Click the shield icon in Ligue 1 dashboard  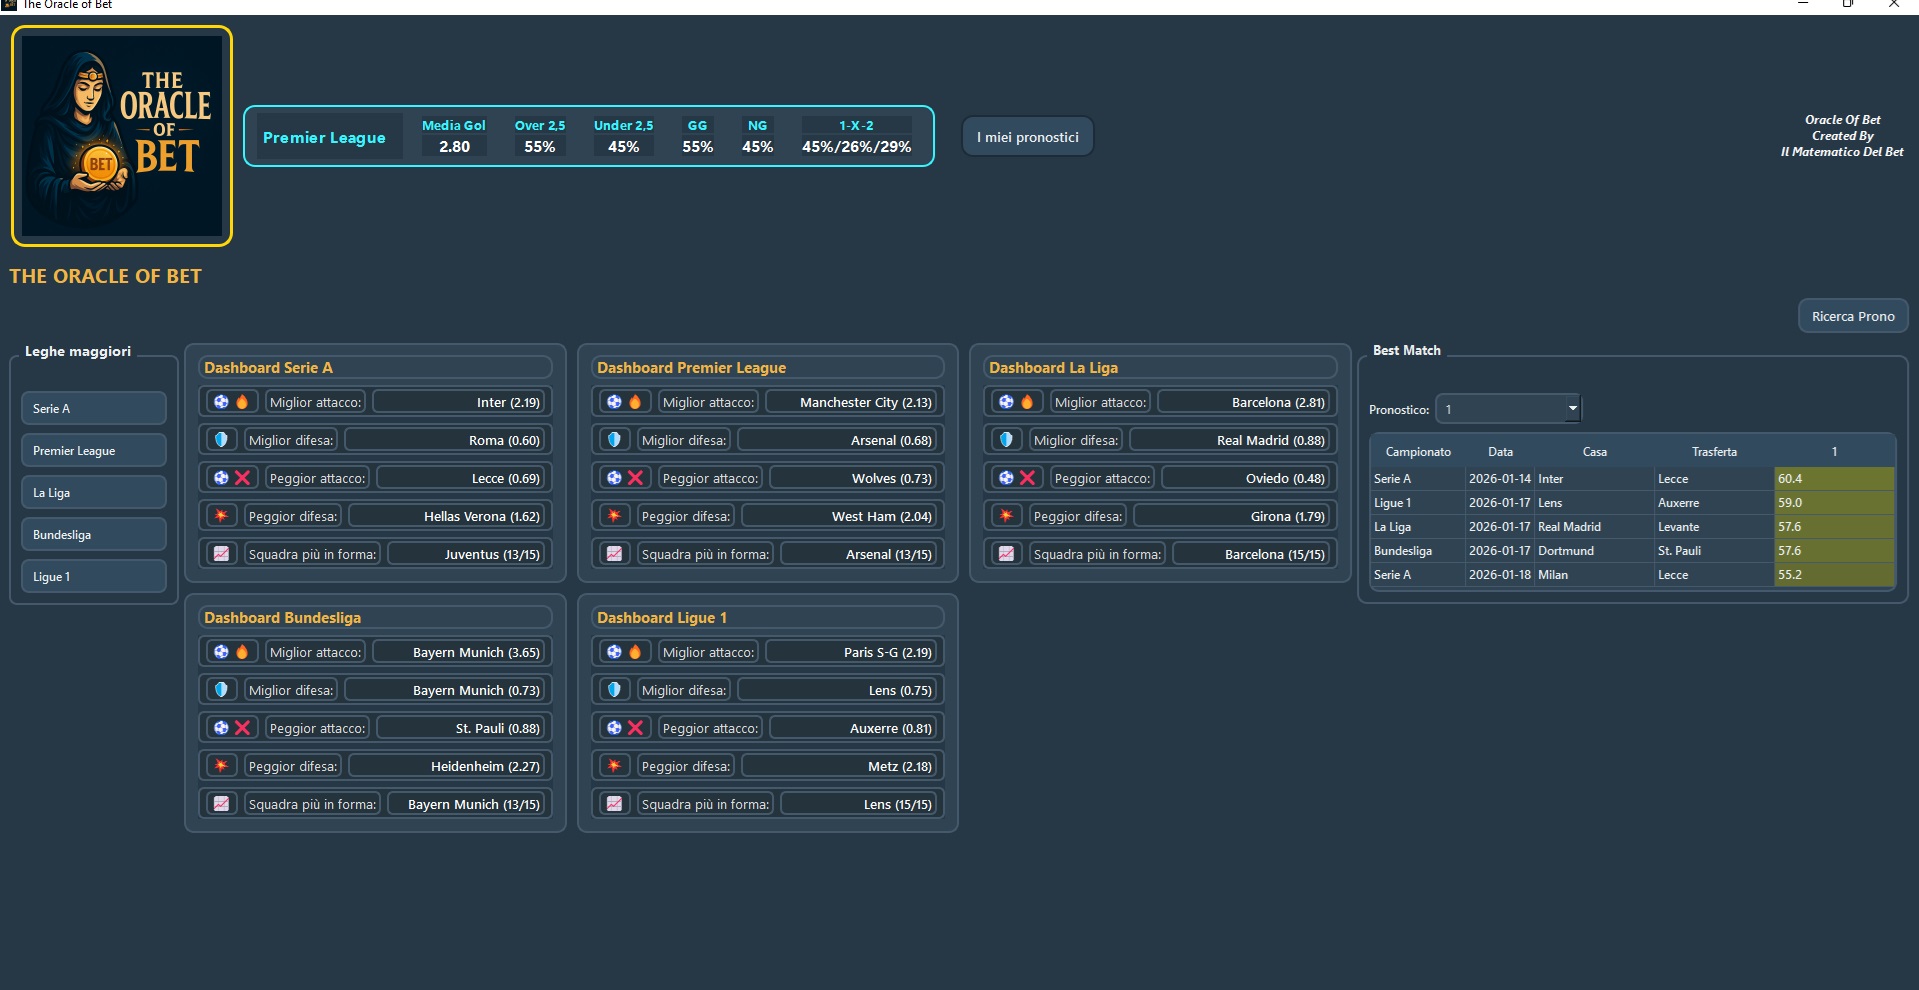coord(614,690)
